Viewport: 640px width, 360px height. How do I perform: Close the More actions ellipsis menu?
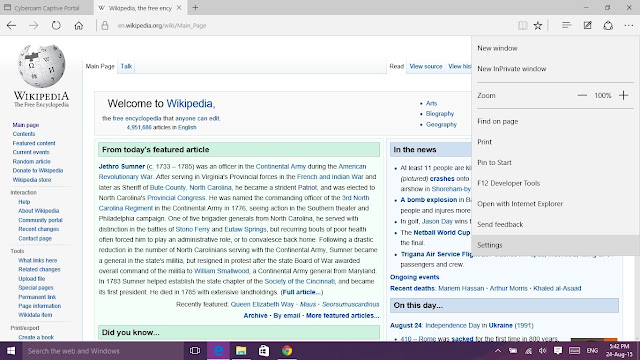click(629, 25)
